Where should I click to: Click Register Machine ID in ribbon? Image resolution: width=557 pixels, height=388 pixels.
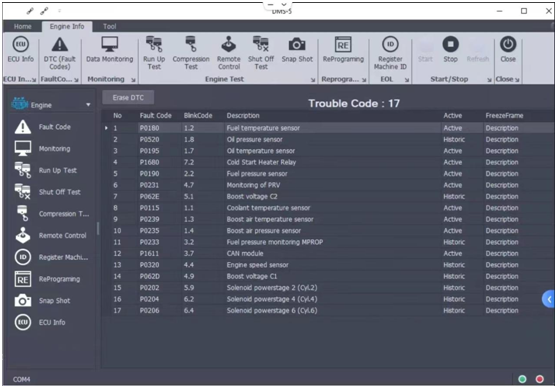coord(390,53)
